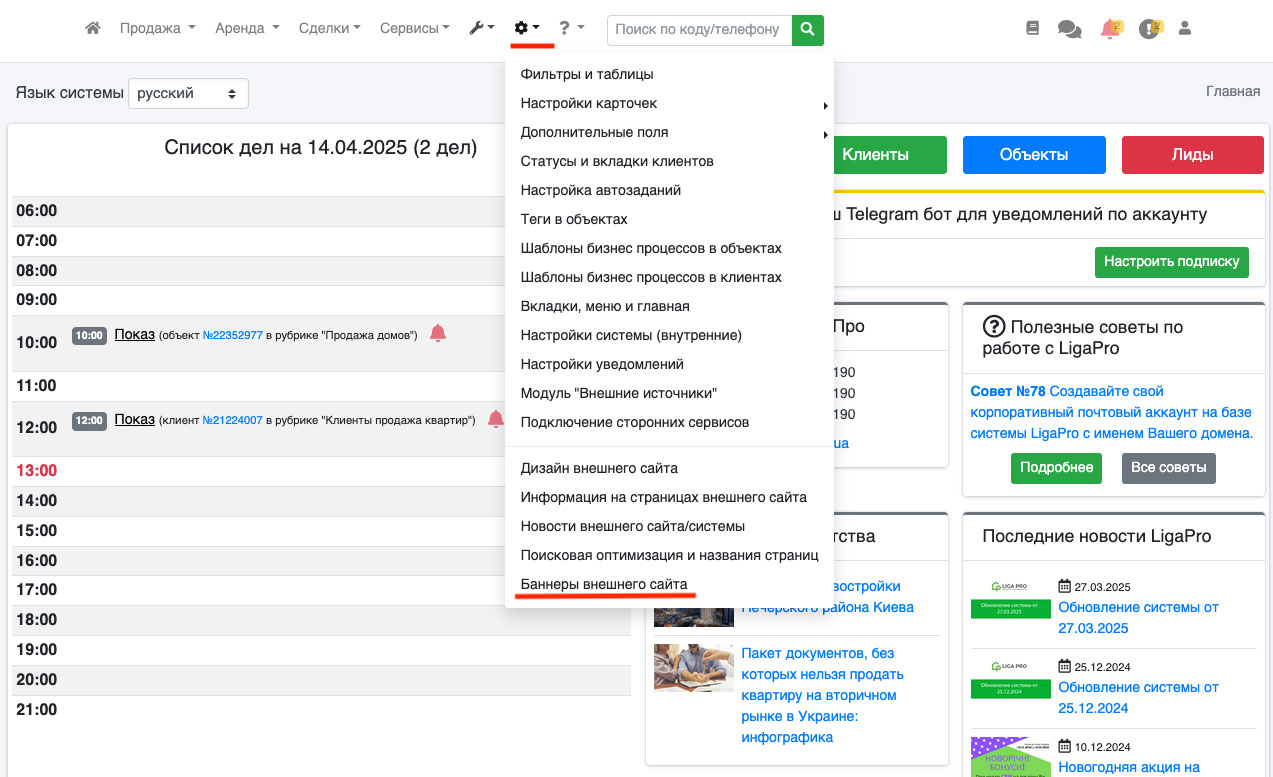This screenshot has width=1273, height=777.
Task: Choose Фильтры и таблицы from menu
Action: click(587, 74)
